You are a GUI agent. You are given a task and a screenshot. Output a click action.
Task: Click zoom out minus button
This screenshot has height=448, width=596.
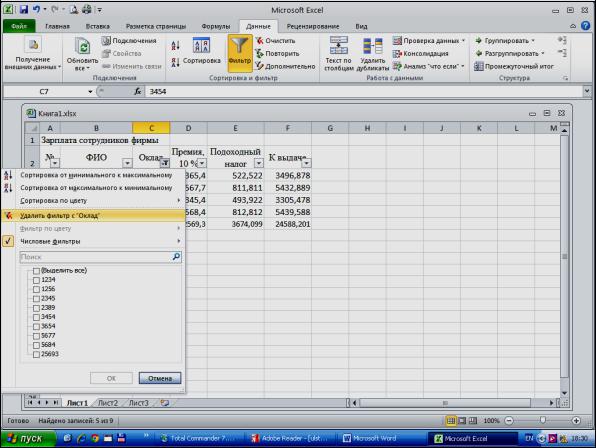click(x=509, y=421)
